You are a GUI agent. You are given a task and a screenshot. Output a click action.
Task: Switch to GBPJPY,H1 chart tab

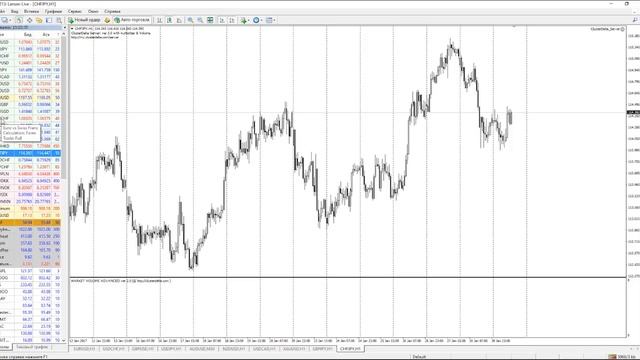coord(322,349)
